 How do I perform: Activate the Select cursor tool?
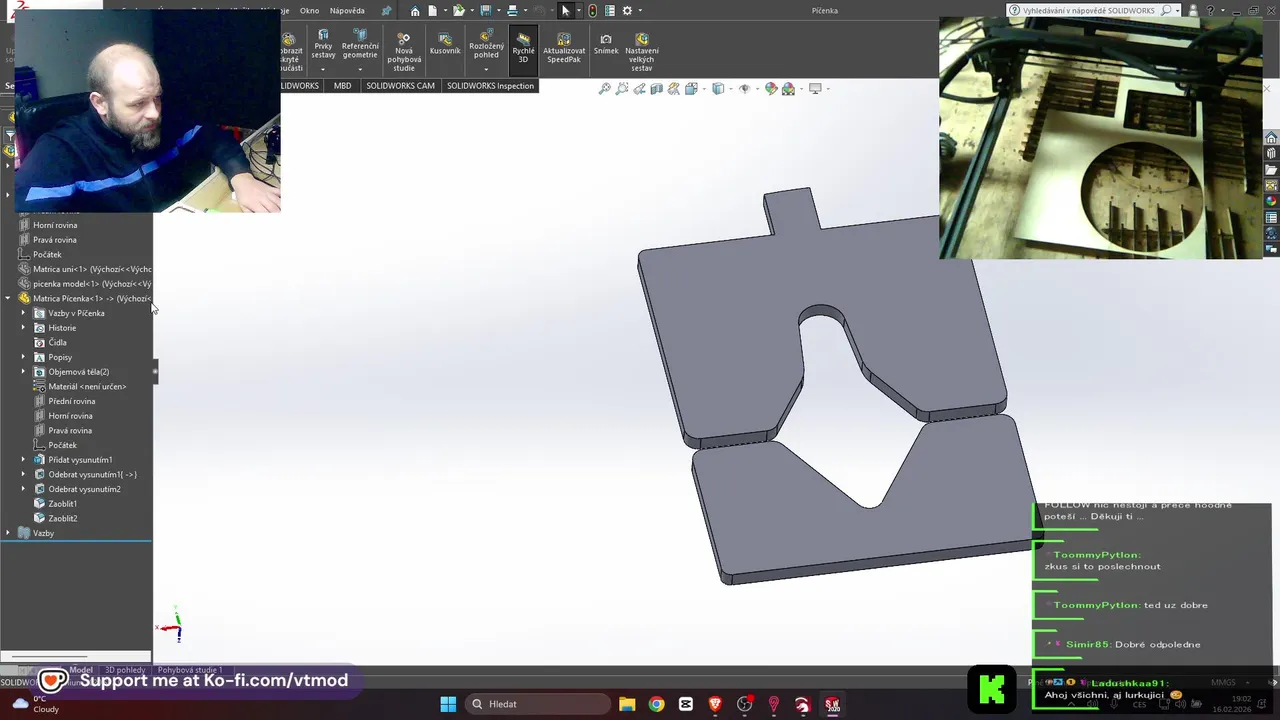click(566, 11)
